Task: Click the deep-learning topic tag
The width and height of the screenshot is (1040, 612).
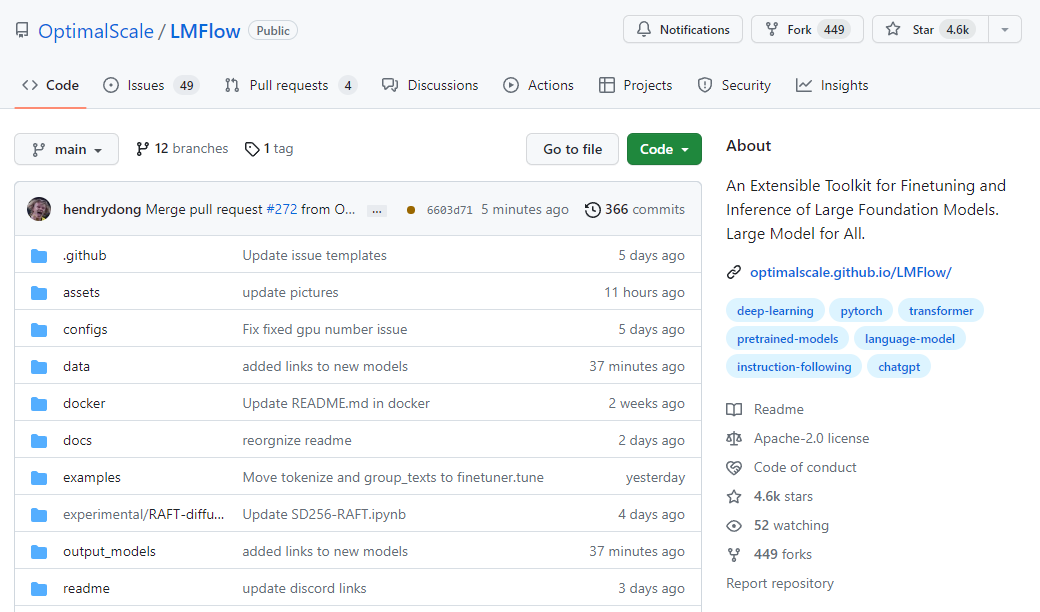Action: point(775,310)
